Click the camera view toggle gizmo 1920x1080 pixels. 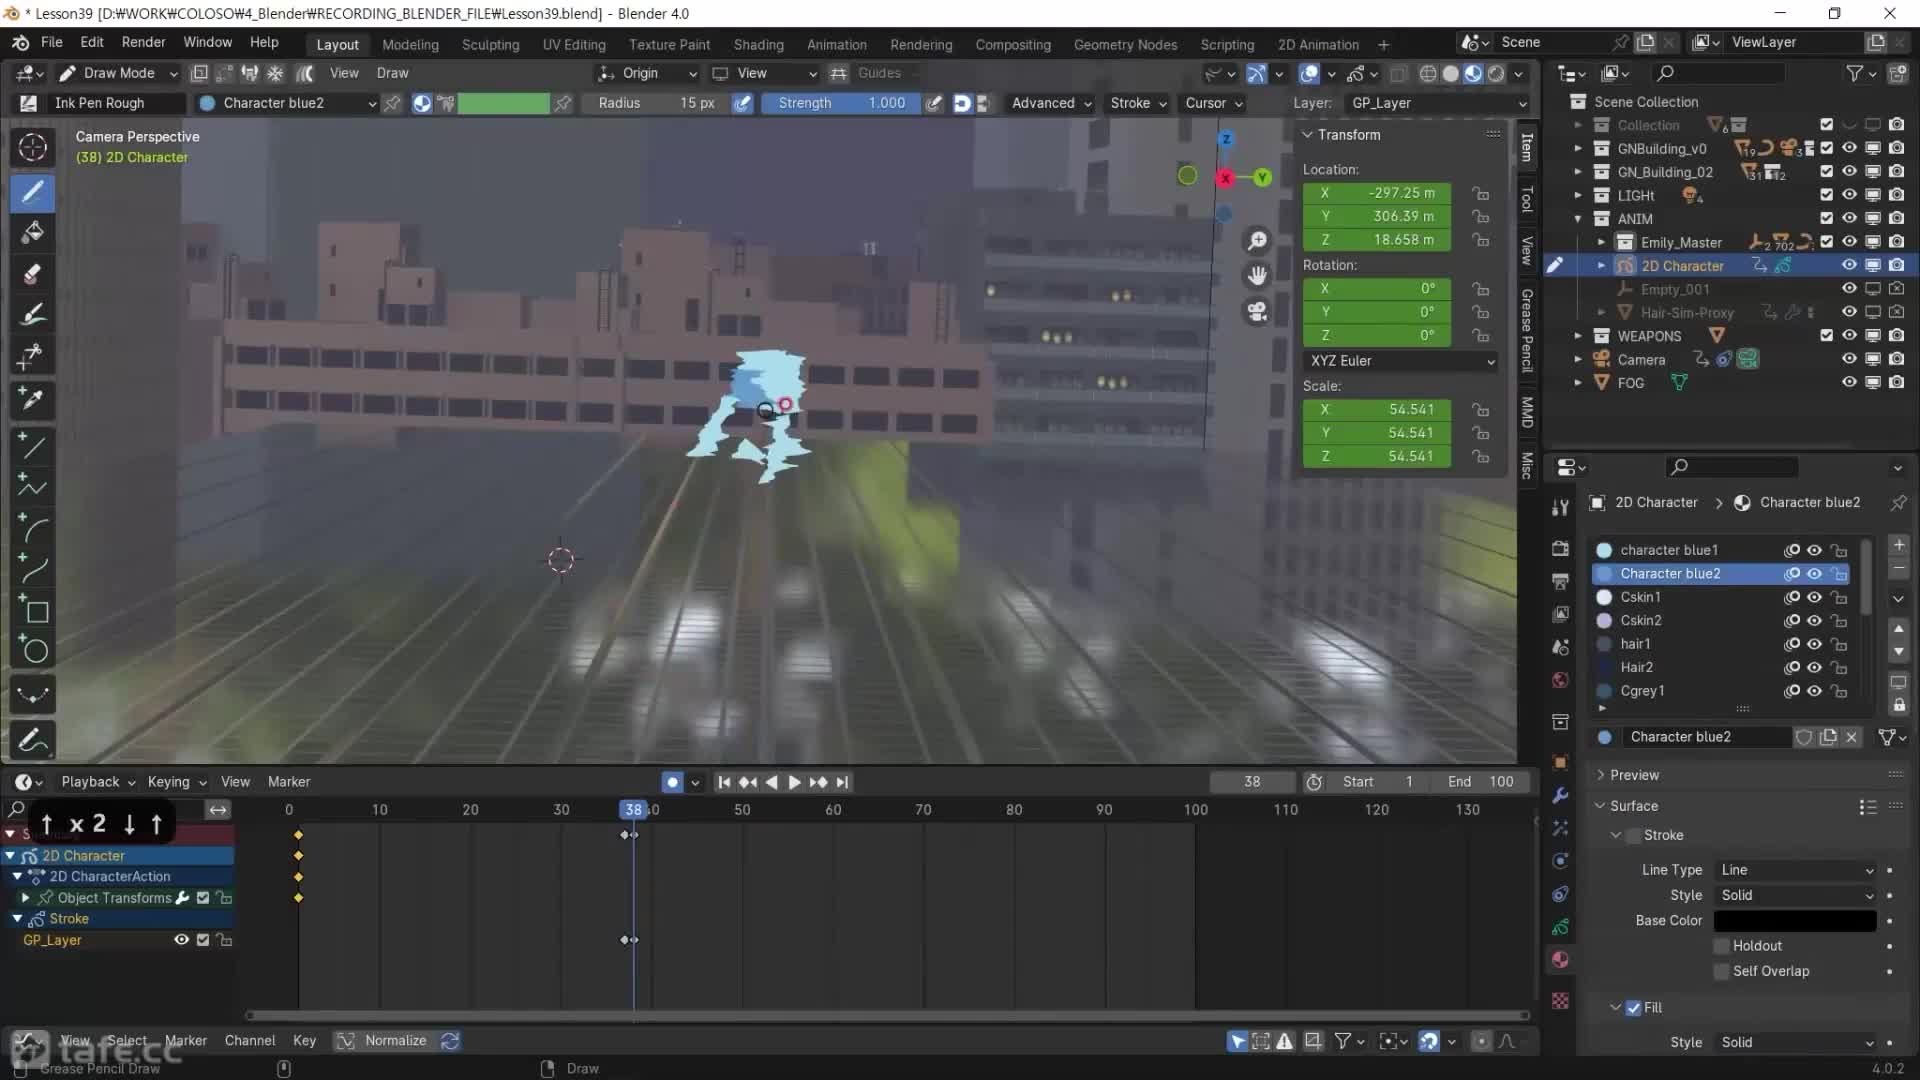pos(1257,311)
